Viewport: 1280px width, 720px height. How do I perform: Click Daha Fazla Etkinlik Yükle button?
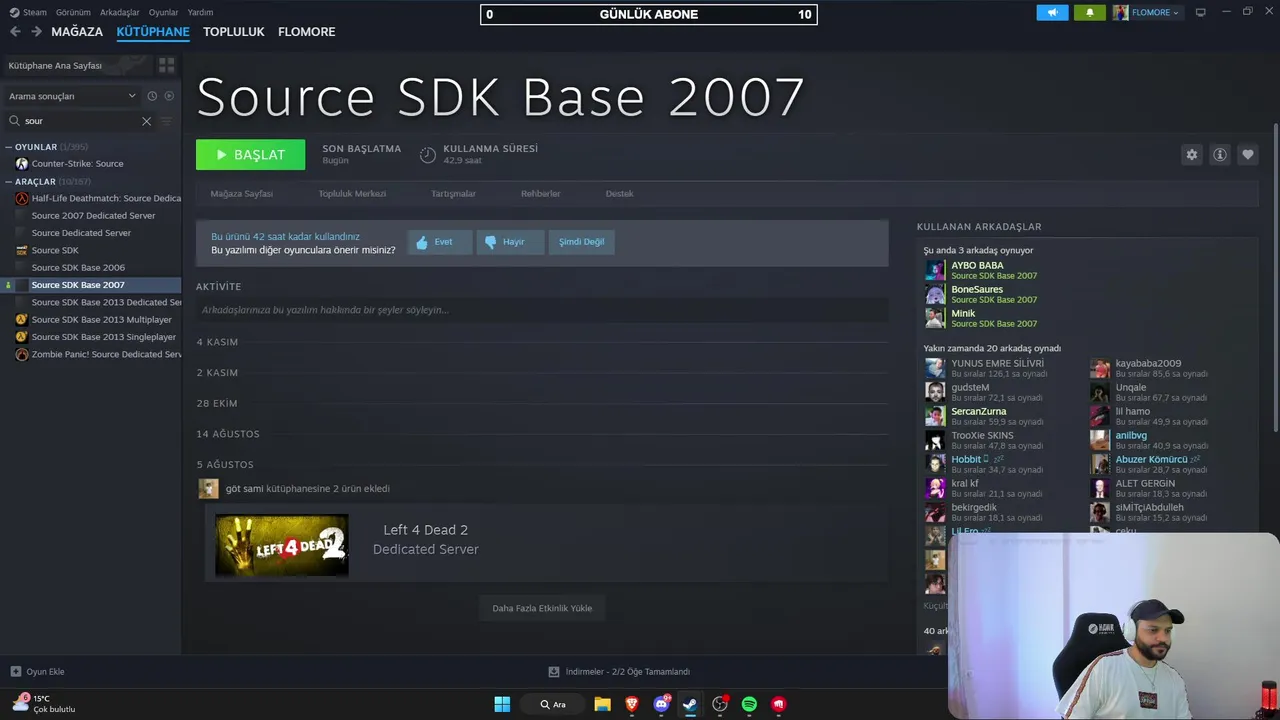[542, 608]
